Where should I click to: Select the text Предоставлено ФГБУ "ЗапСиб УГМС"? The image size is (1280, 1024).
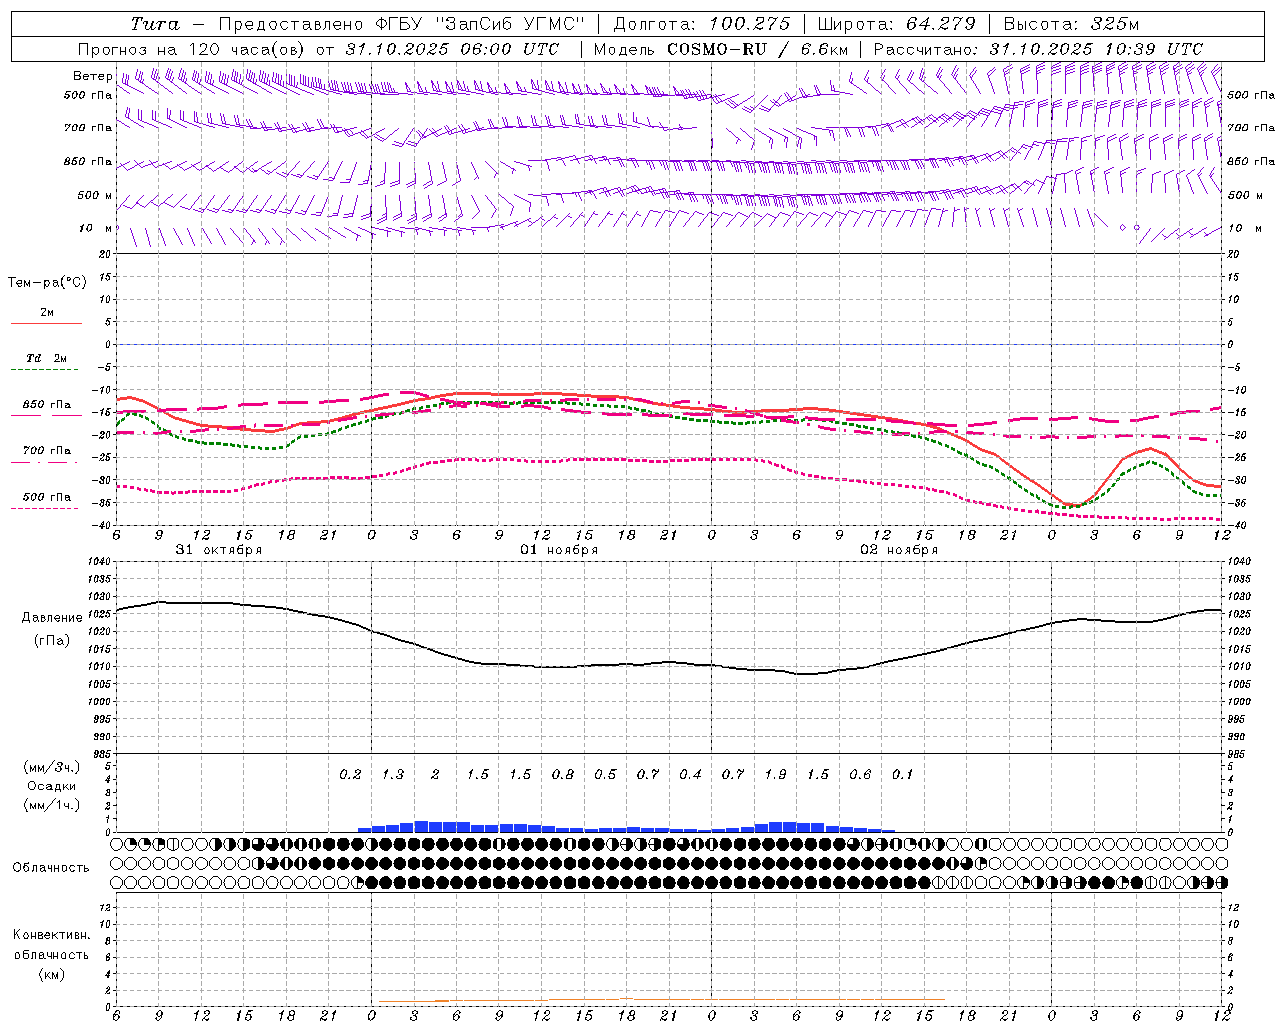(401, 24)
